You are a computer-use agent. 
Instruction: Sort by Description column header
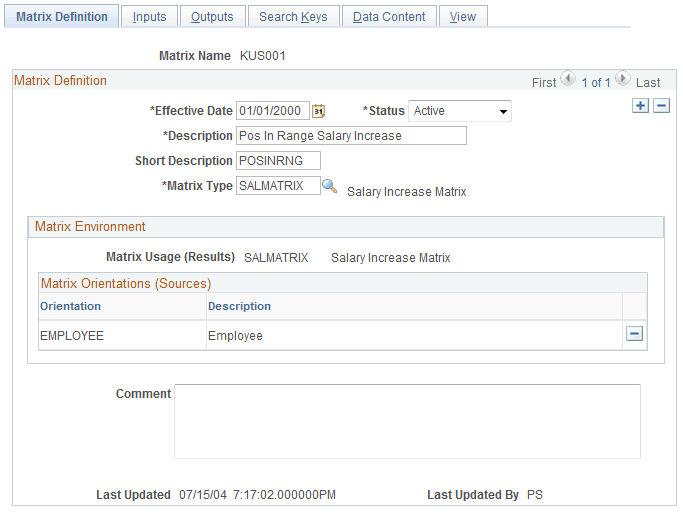pyautogui.click(x=239, y=306)
